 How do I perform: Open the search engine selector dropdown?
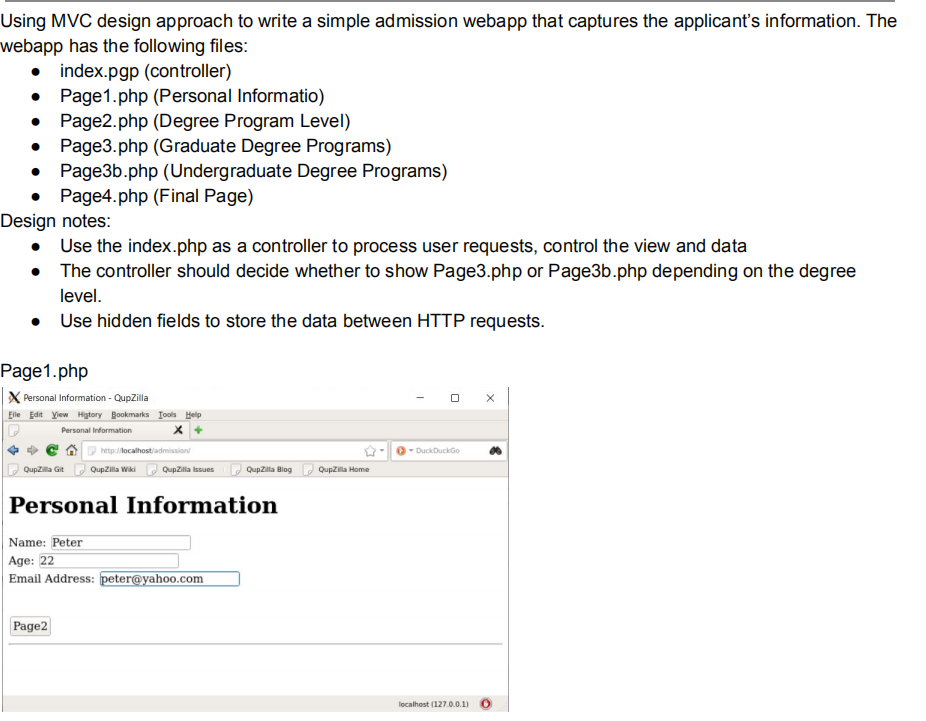click(412, 450)
